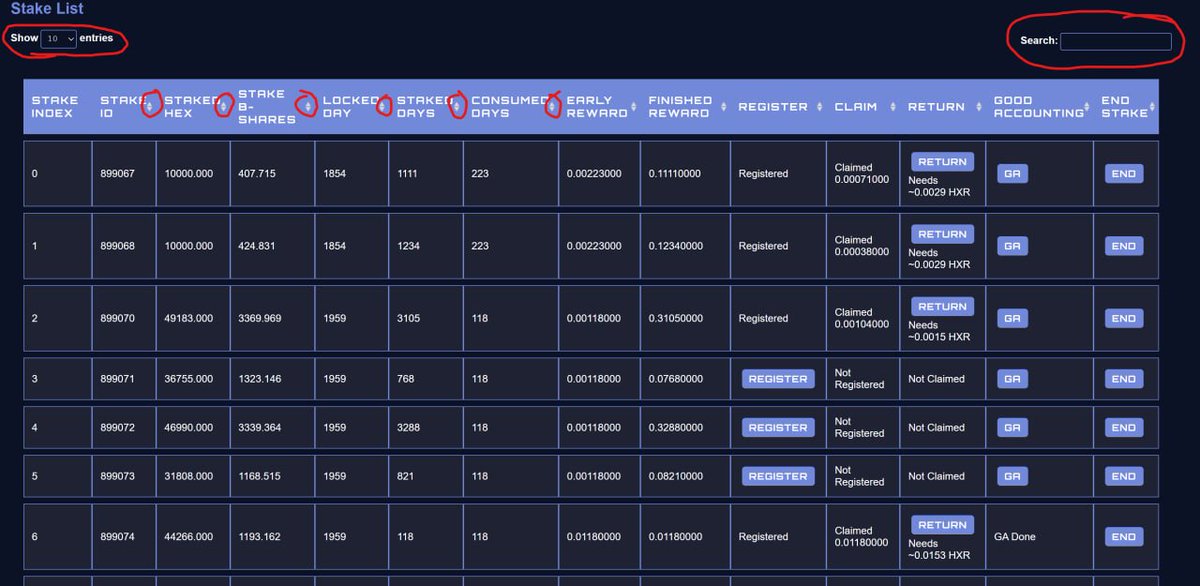Screen dimensions: 1200x586
Task: Sort by Staked Days sort arrows
Action: [457, 107]
